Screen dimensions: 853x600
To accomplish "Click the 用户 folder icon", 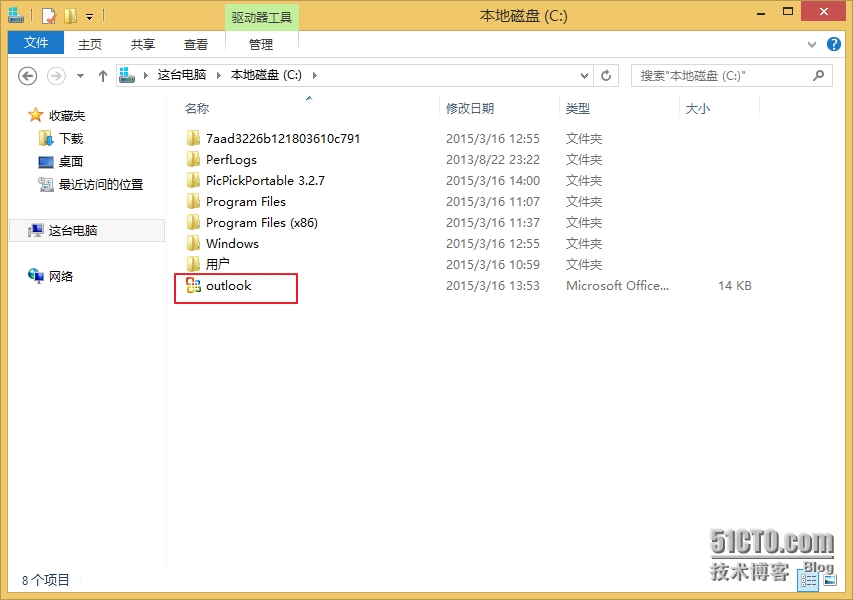I will pos(193,264).
